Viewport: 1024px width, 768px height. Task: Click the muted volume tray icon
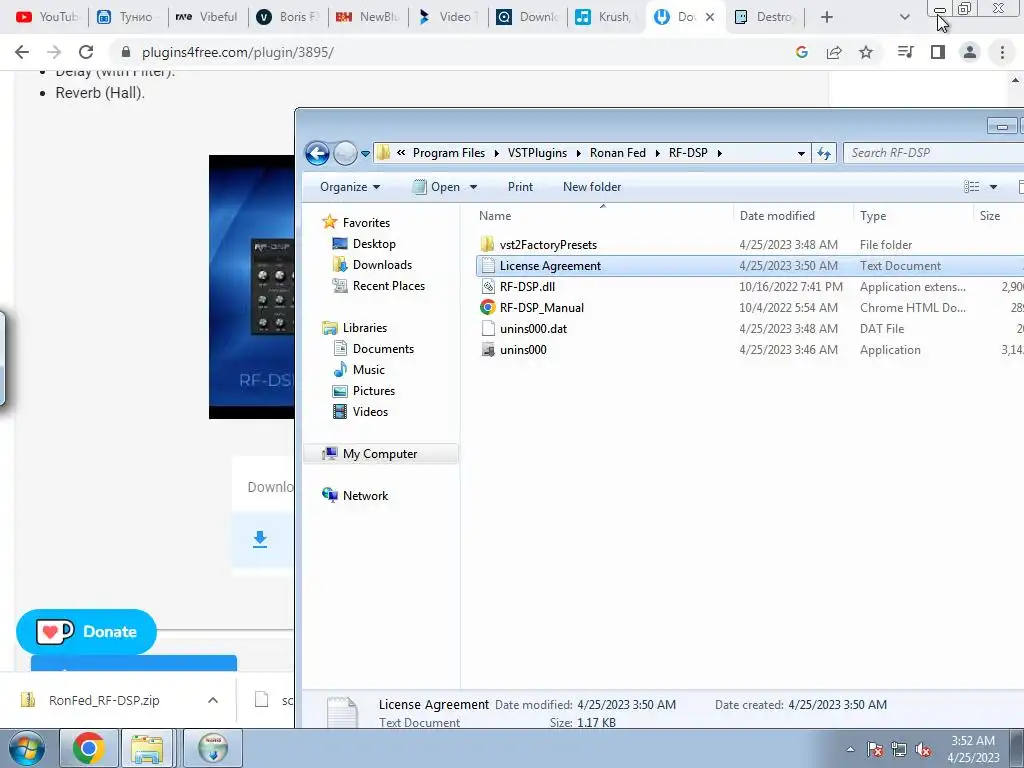923,750
